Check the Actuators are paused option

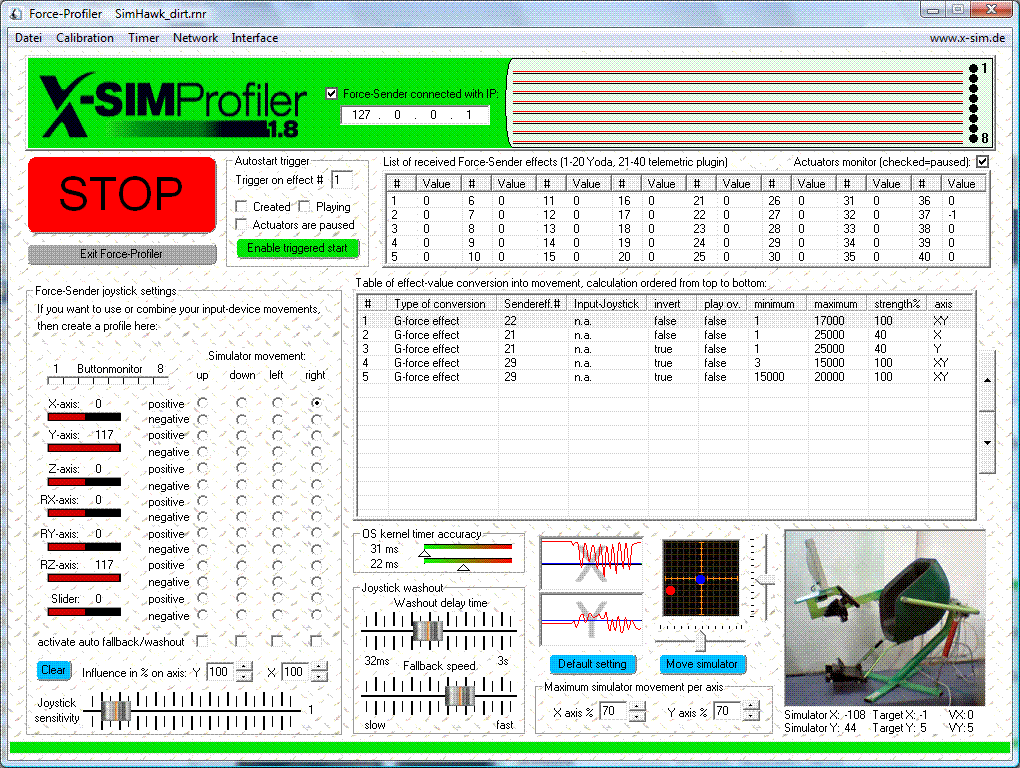pos(241,224)
